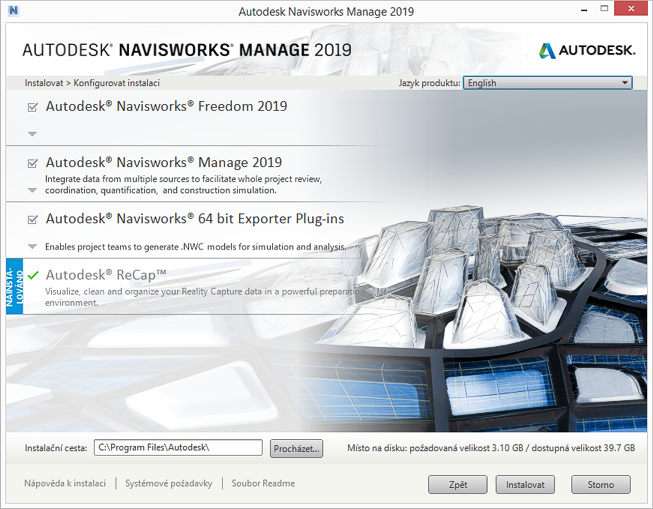Open the Systémové požadavky link
Viewport: 653px width, 509px height.
(168, 484)
